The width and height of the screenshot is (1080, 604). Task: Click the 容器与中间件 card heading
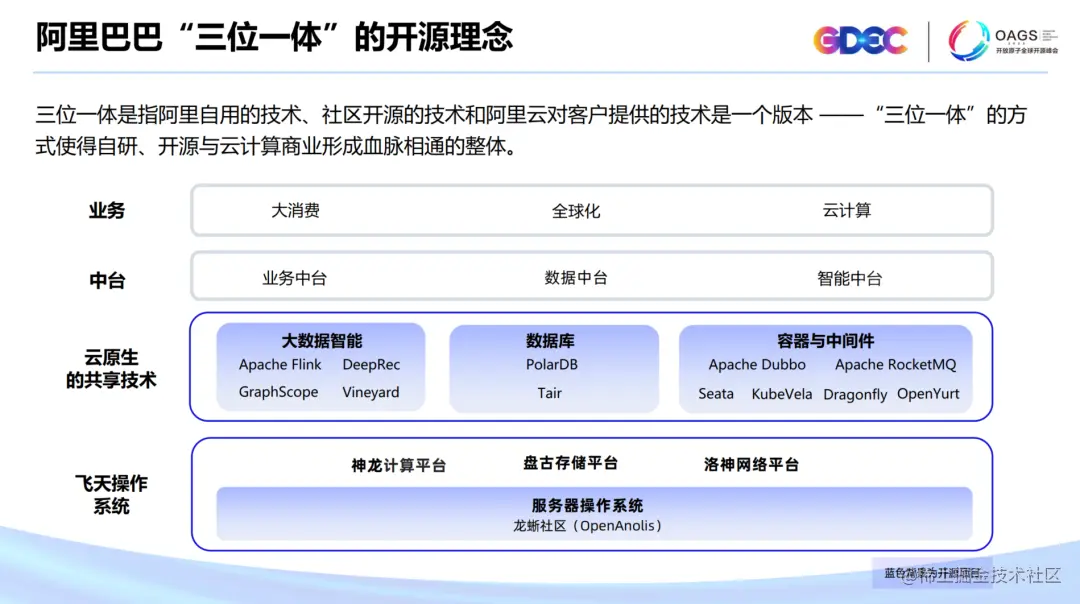pos(825,340)
